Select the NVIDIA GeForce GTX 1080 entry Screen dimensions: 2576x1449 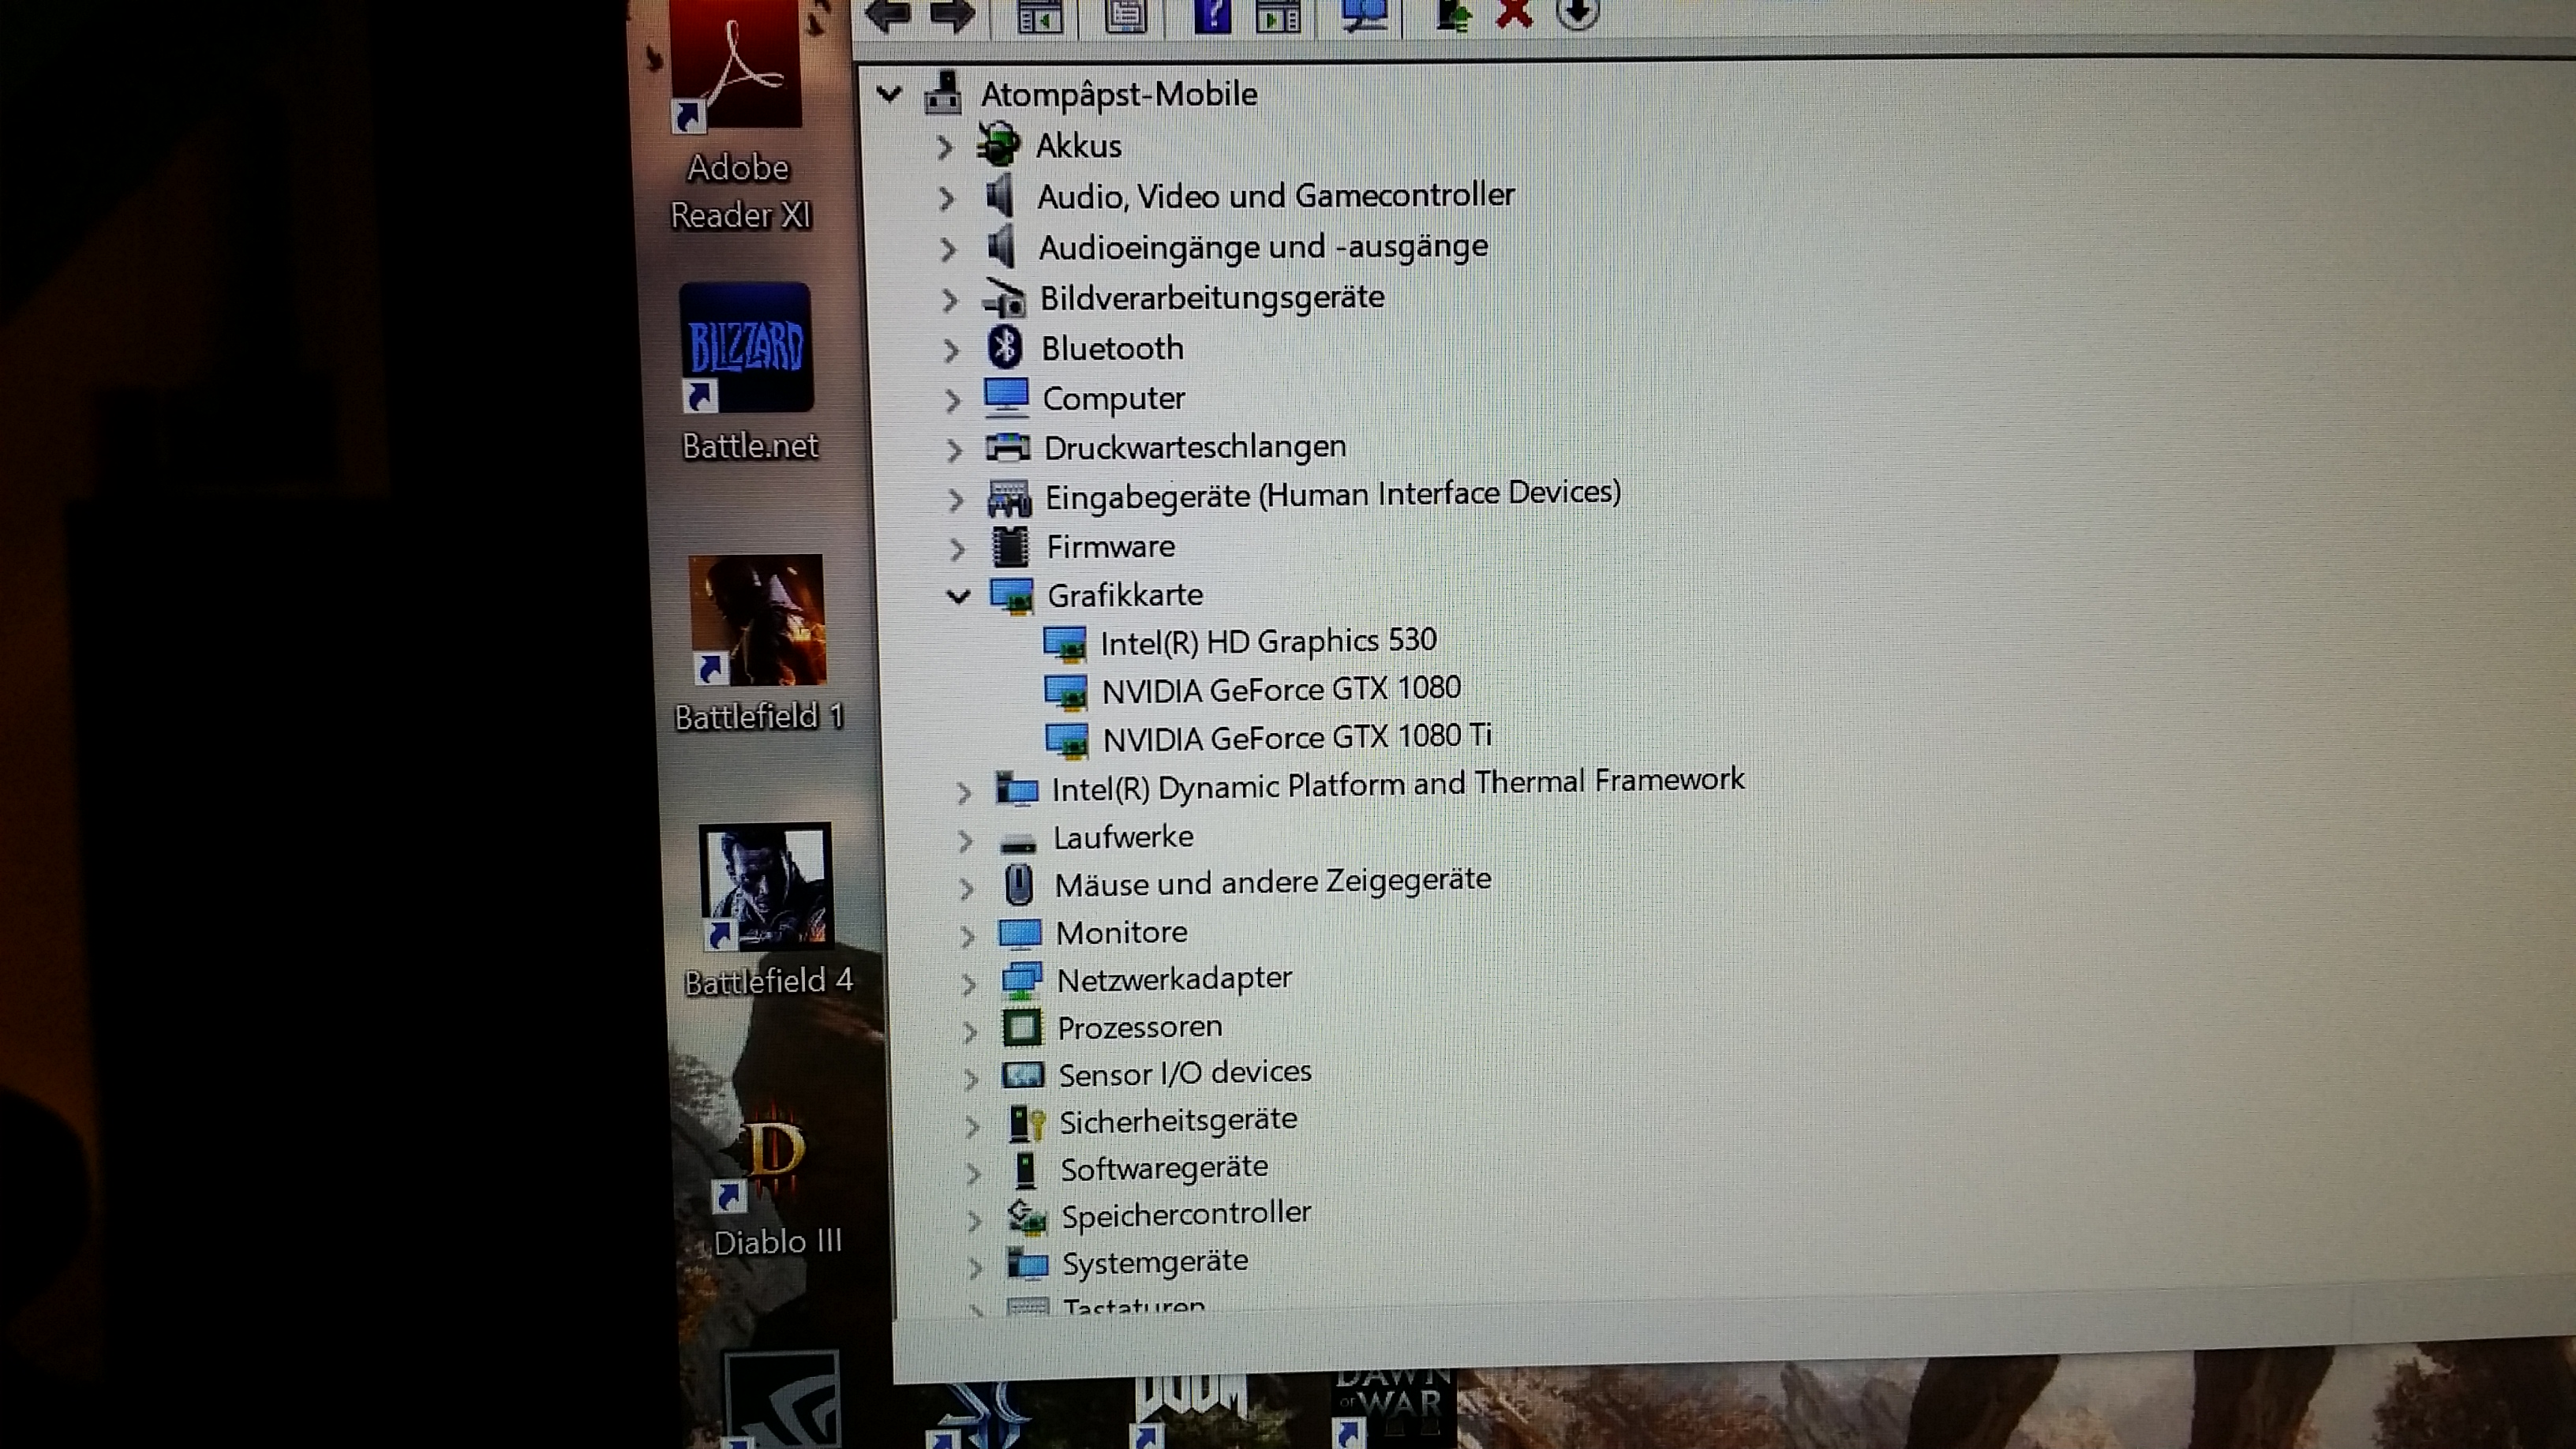point(1280,690)
